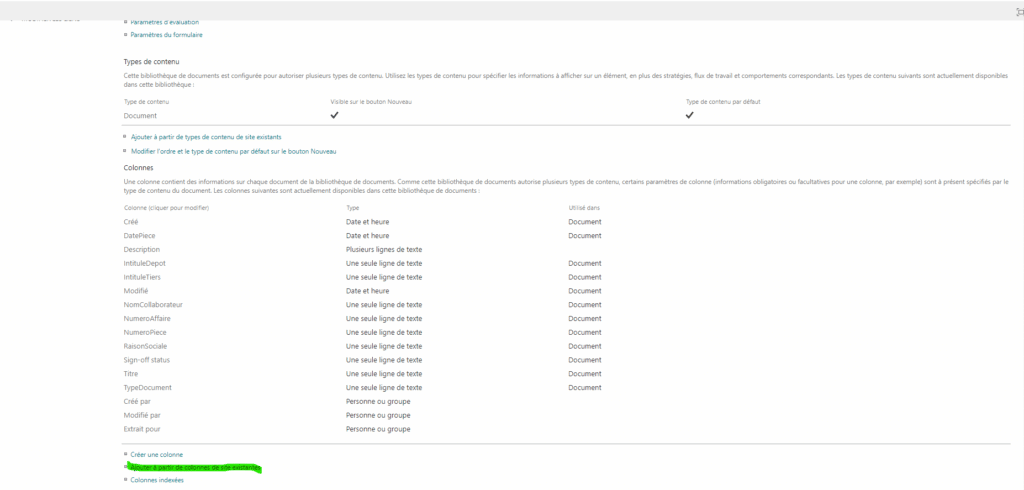Click Ajouter à partir de colonnes de site existantes
This screenshot has width=1024, height=490.
point(195,467)
